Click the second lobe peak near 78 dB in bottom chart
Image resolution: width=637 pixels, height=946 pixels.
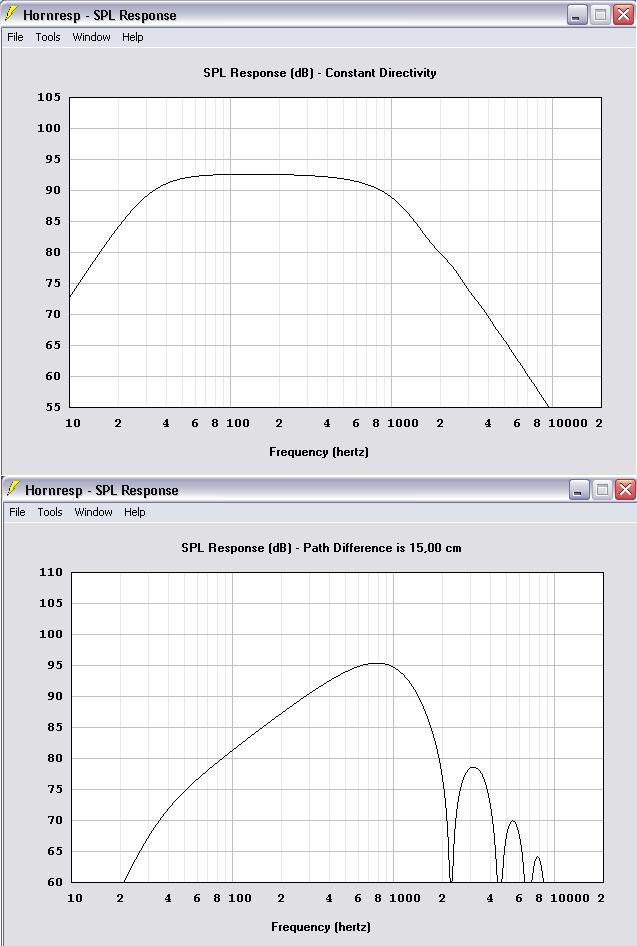(x=474, y=767)
